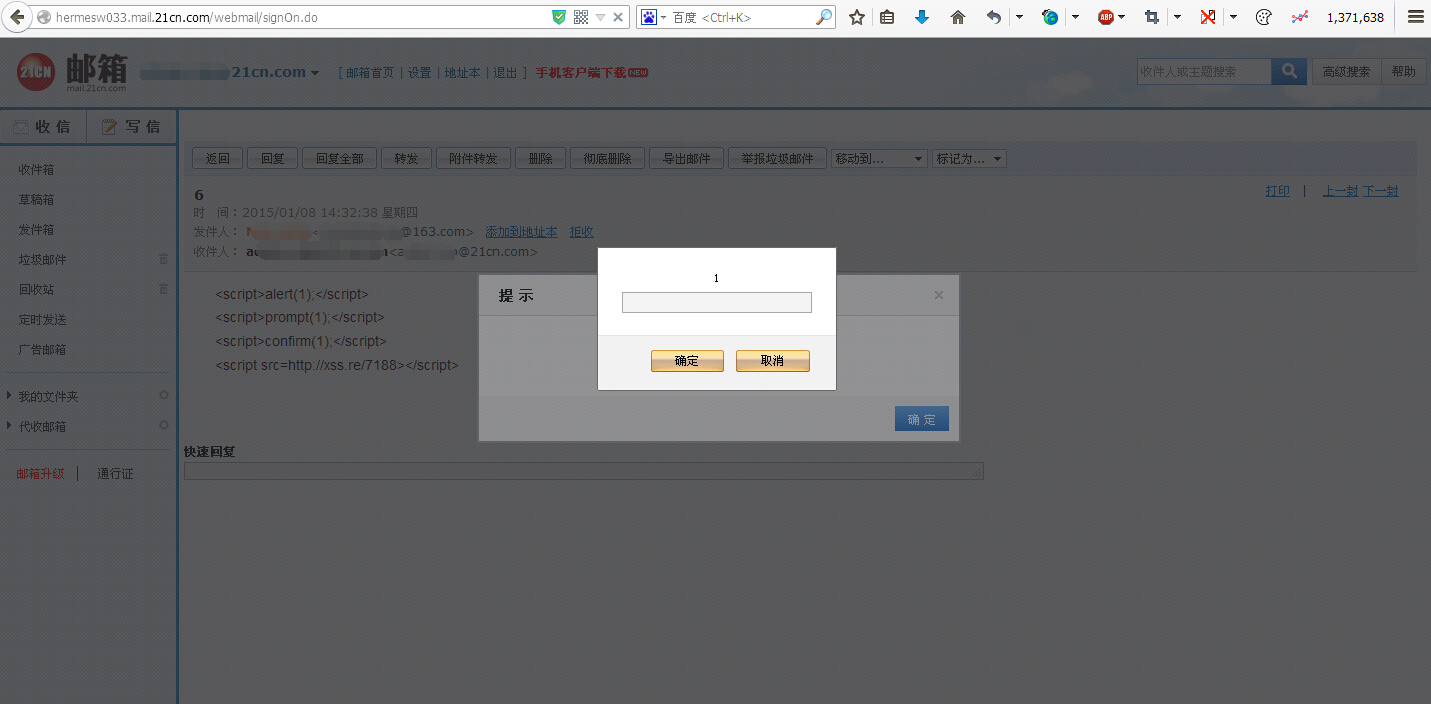Click the 彻底删除 button
The width and height of the screenshot is (1431, 704).
(x=607, y=159)
